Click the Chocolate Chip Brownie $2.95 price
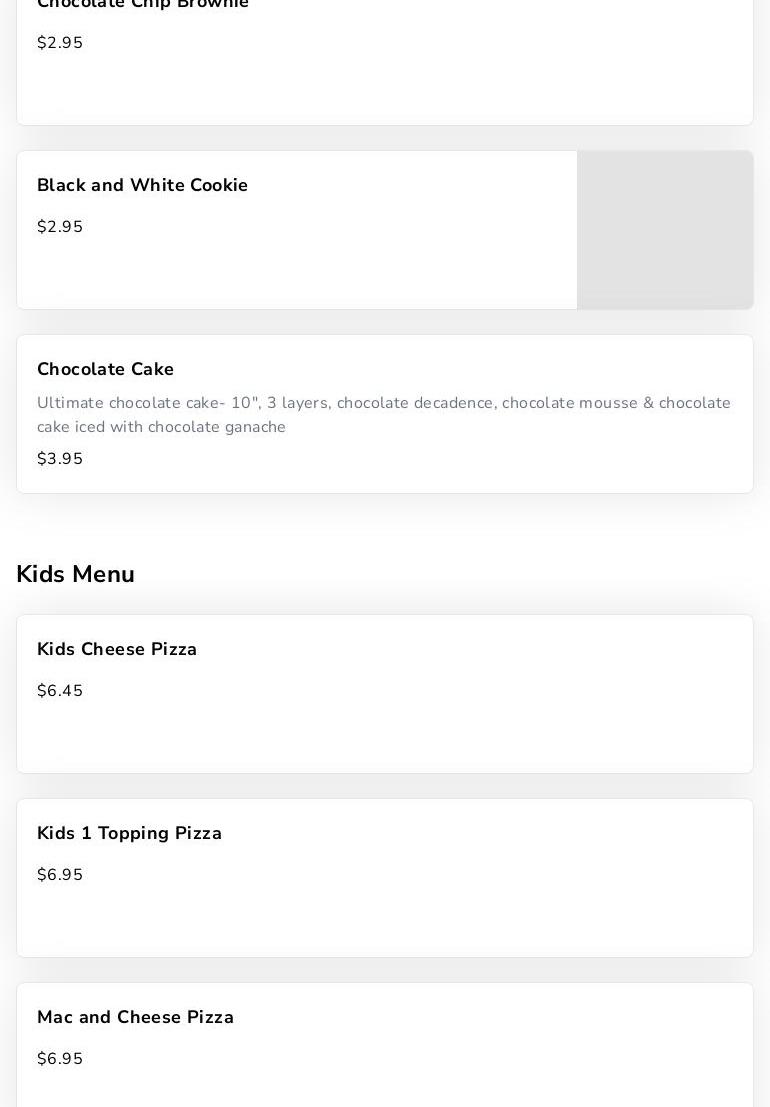 click(60, 43)
